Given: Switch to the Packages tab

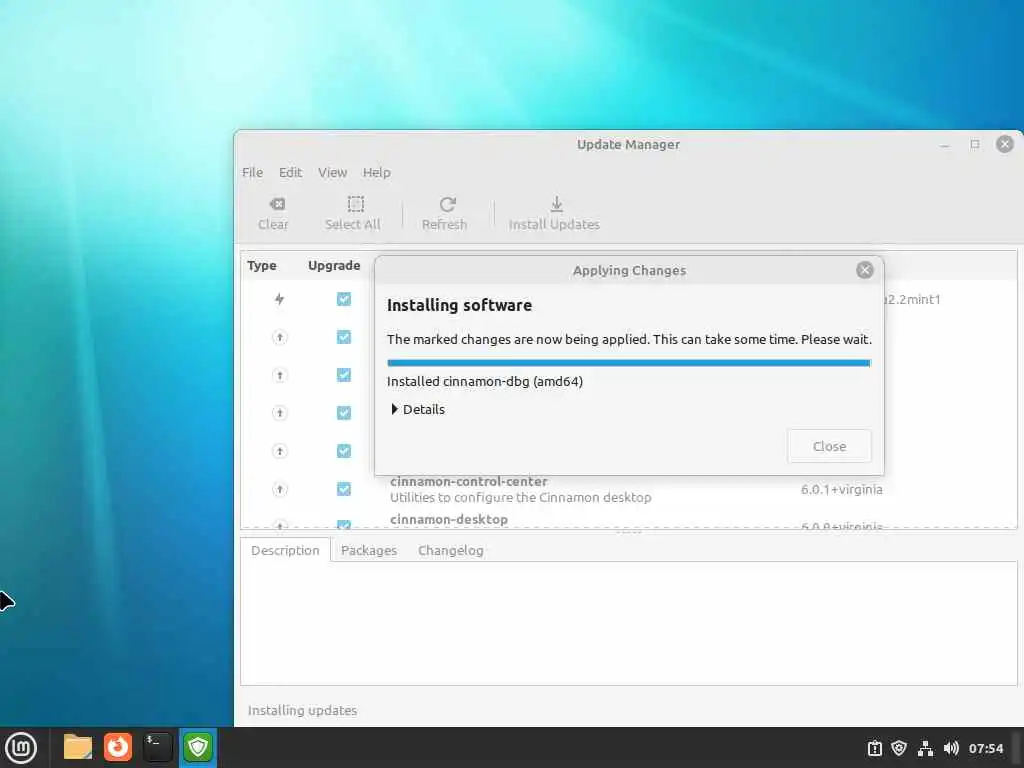Looking at the screenshot, I should [x=369, y=550].
